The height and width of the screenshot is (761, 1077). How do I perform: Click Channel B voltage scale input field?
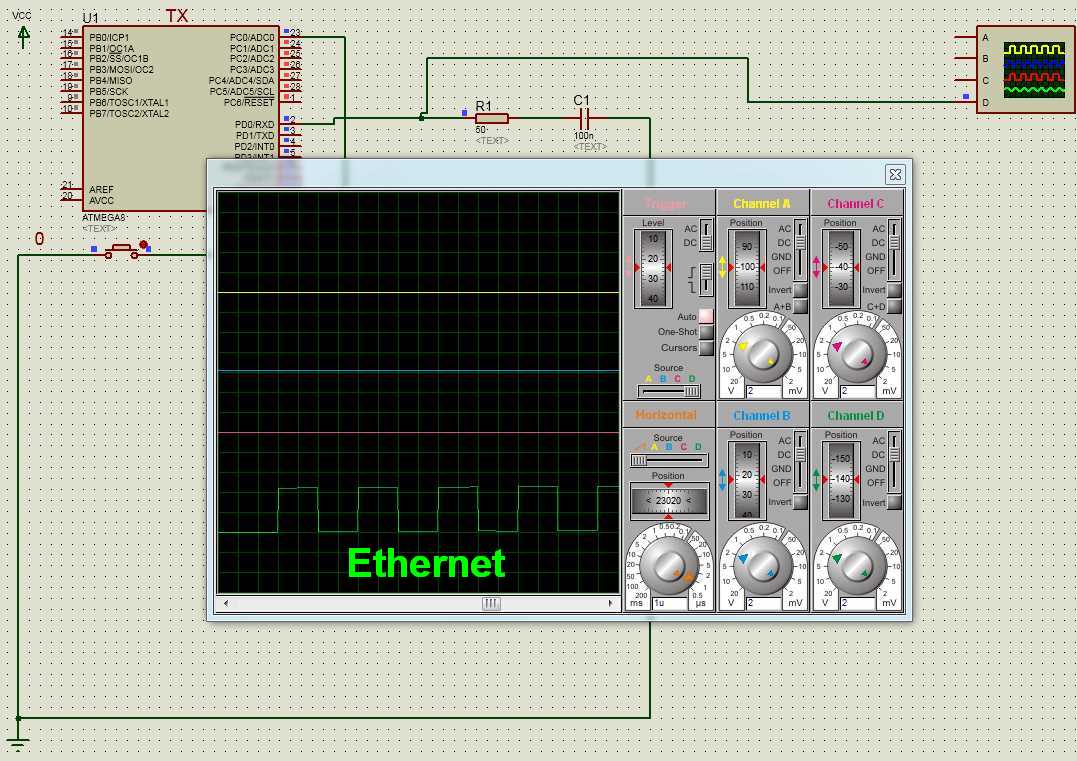point(763,603)
